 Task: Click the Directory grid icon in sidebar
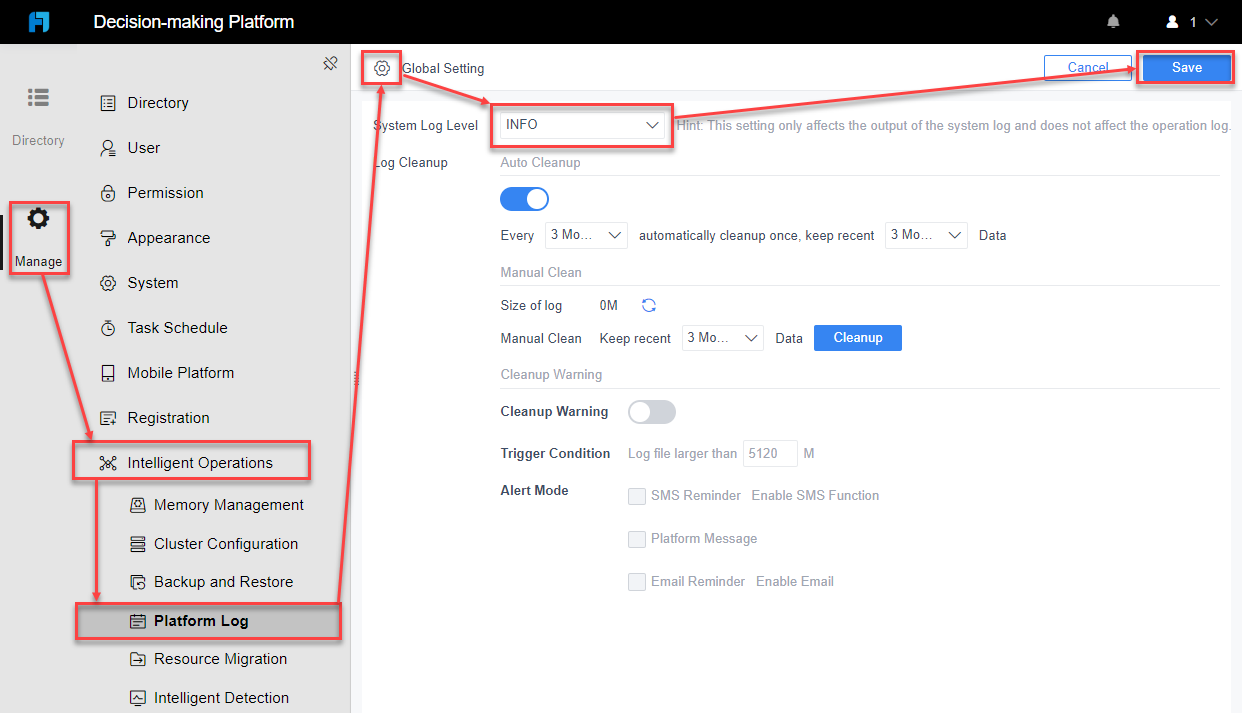[x=38, y=96]
